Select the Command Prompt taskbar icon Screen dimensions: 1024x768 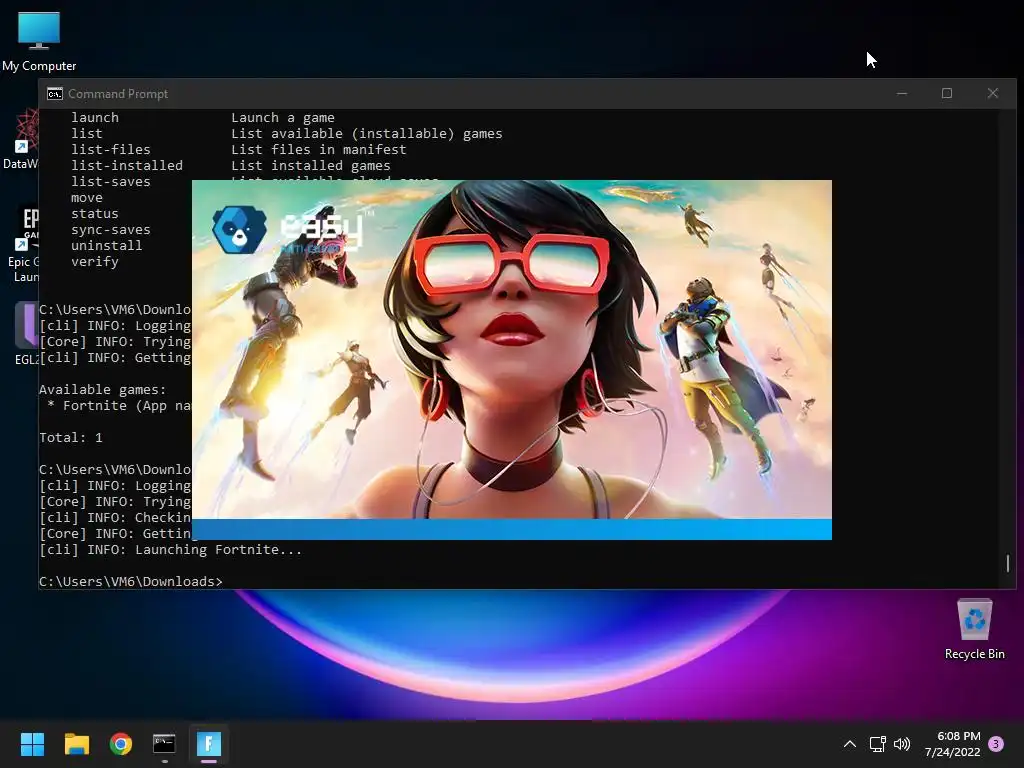pos(164,744)
